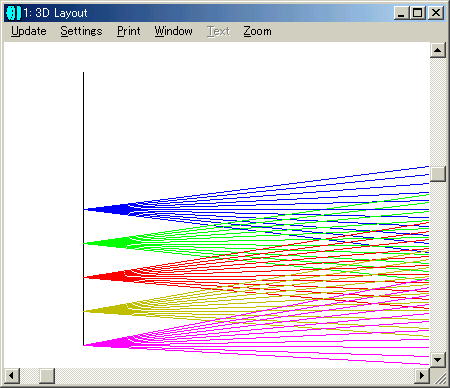Open the Update menu
The height and width of the screenshot is (388, 450).
point(29,31)
